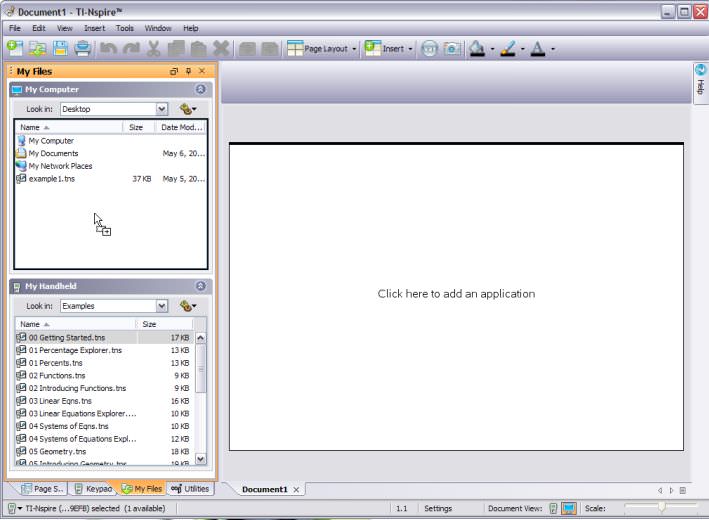This screenshot has height=520, width=709.
Task: Undock the My Files panel
Action: pyautogui.click(x=174, y=71)
